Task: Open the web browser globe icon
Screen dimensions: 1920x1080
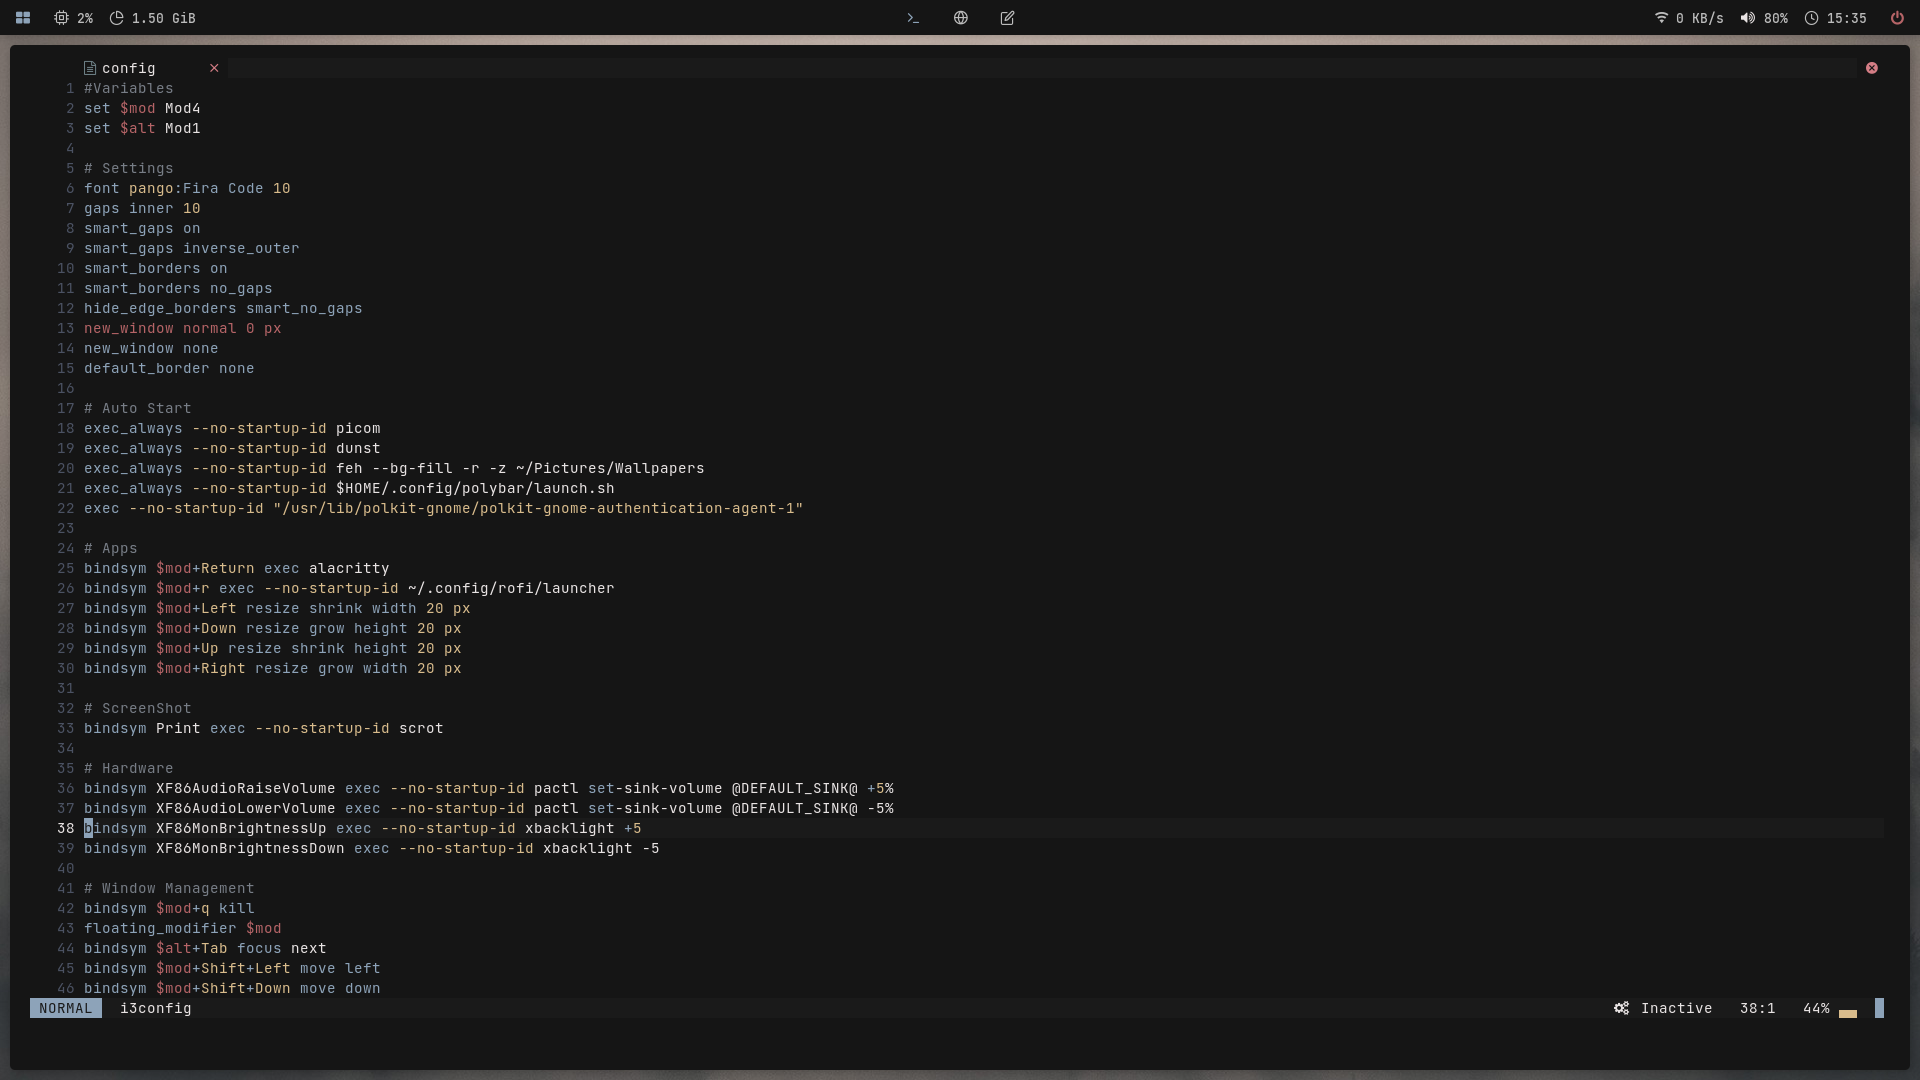Action: 961,18
